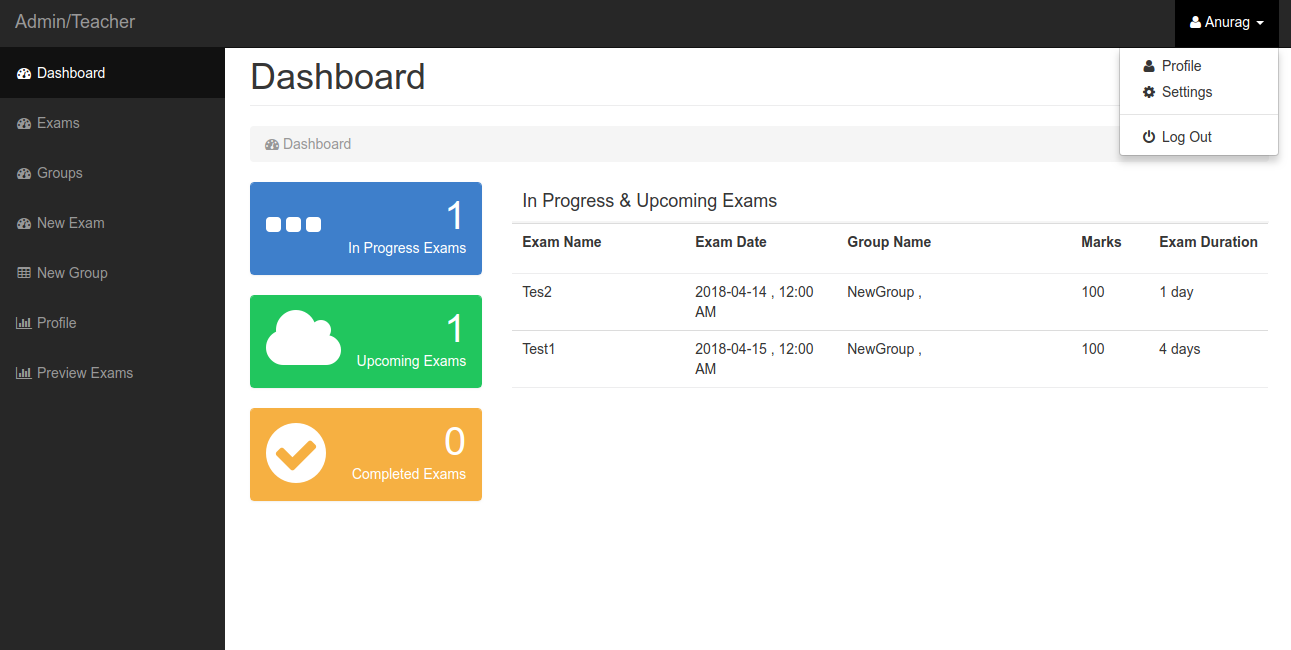
Task: Open the green Upcoming Exams card
Action: (366, 341)
